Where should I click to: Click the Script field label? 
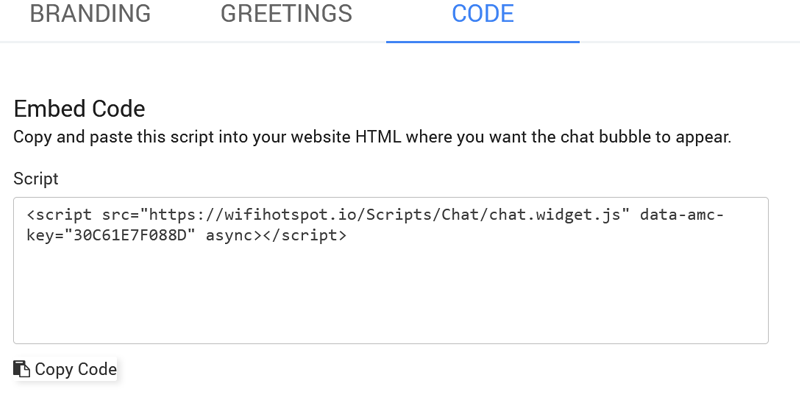point(36,178)
